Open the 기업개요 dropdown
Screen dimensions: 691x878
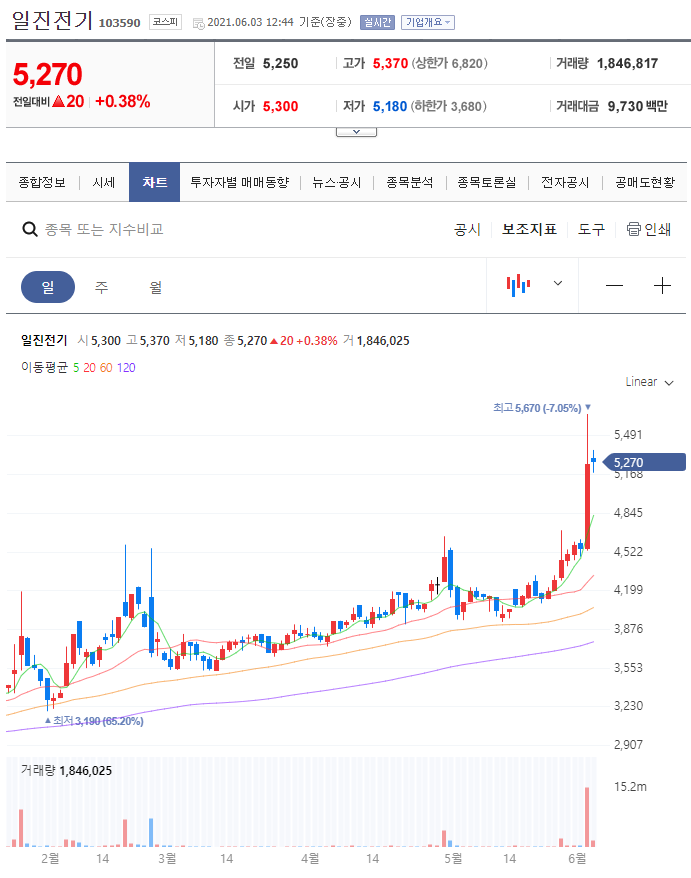428,22
